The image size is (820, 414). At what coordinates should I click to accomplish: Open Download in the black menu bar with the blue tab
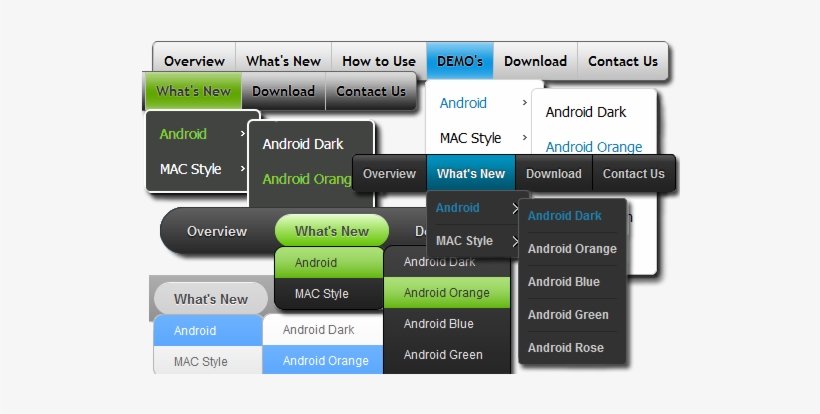point(553,174)
